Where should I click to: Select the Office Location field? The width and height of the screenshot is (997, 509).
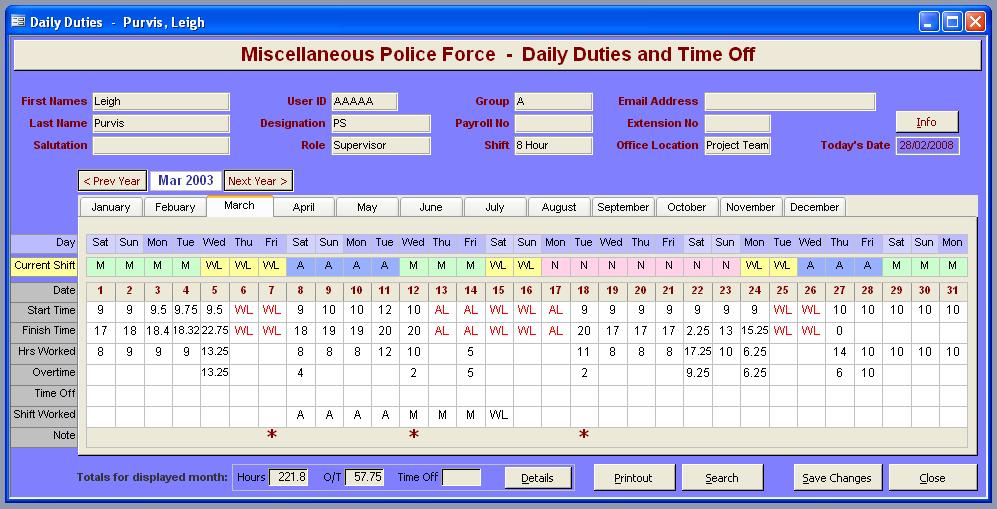point(737,145)
